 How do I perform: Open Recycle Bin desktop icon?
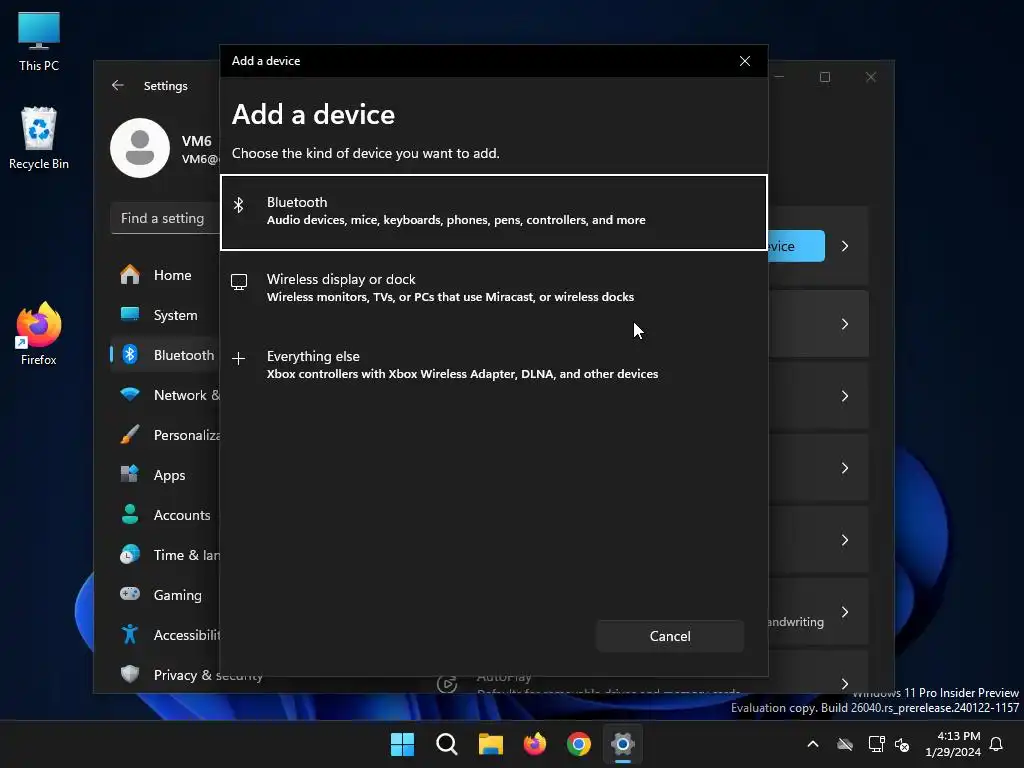39,138
